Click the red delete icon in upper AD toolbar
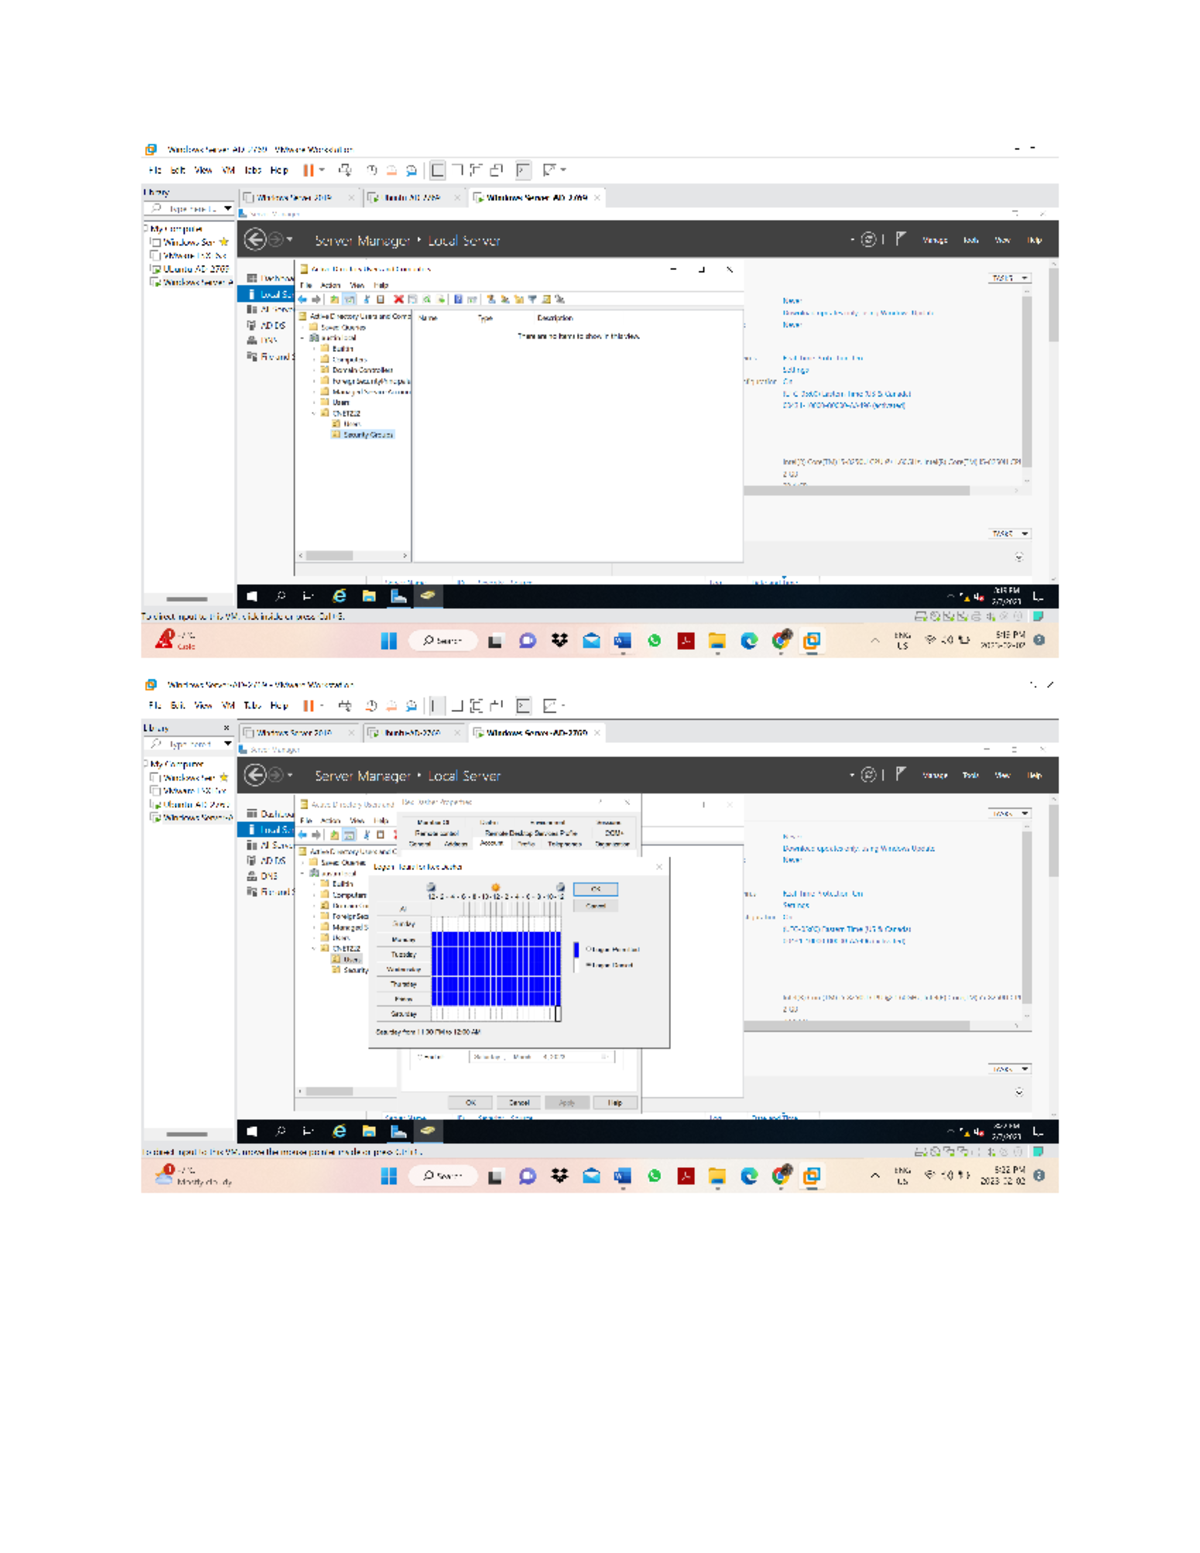 pos(398,299)
